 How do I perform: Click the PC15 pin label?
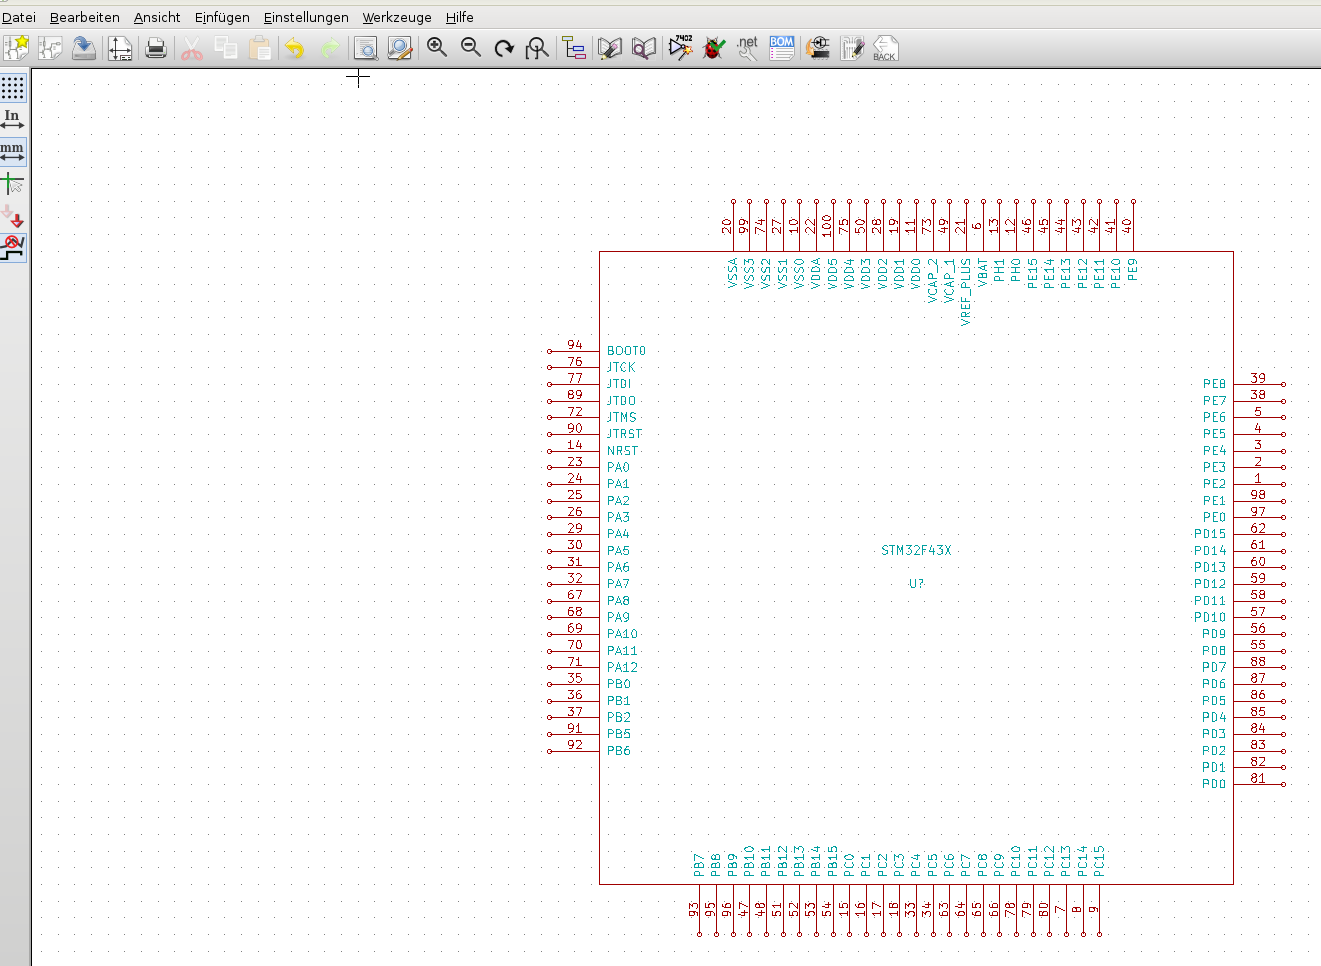coord(1099,861)
